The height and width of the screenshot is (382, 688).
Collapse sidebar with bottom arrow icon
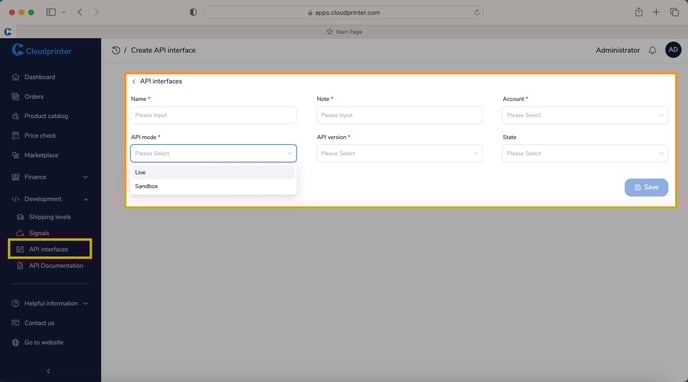pyautogui.click(x=48, y=371)
